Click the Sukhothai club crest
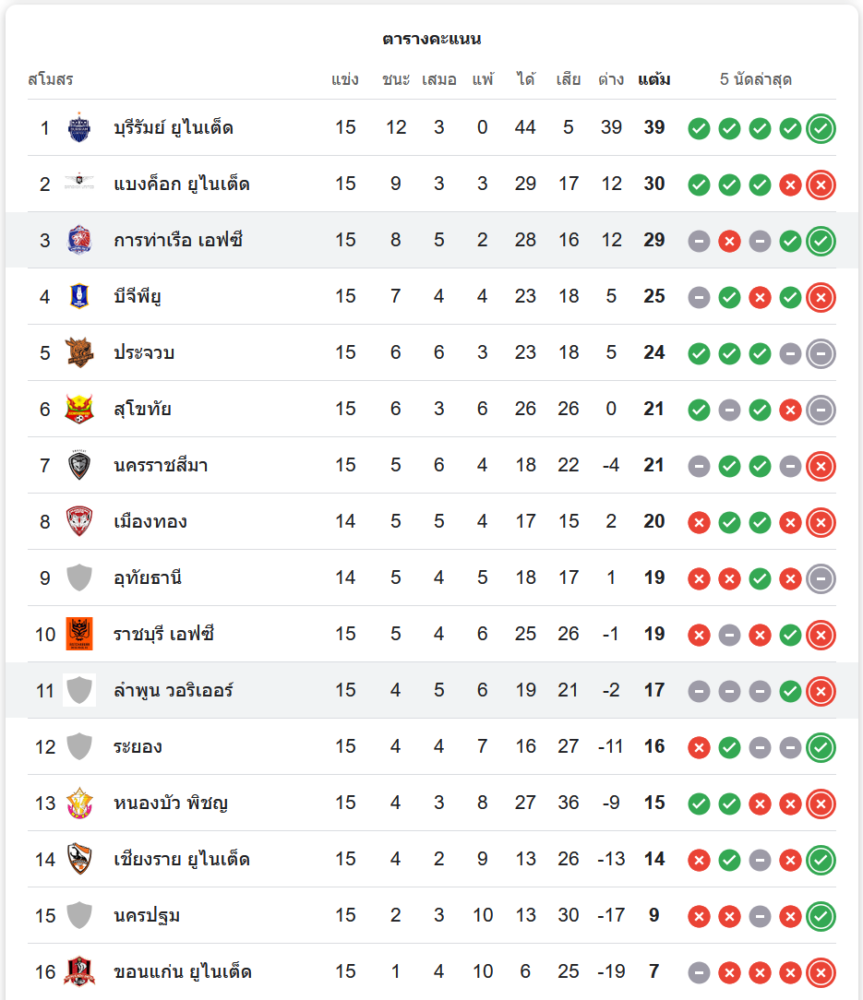The height and width of the screenshot is (1000, 863). pyautogui.click(x=79, y=409)
